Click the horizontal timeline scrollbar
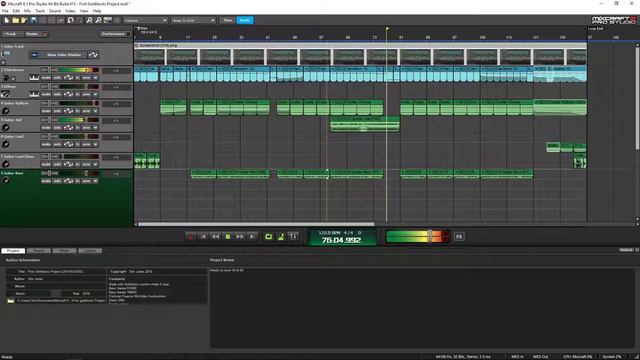The image size is (640, 360). tap(256, 224)
